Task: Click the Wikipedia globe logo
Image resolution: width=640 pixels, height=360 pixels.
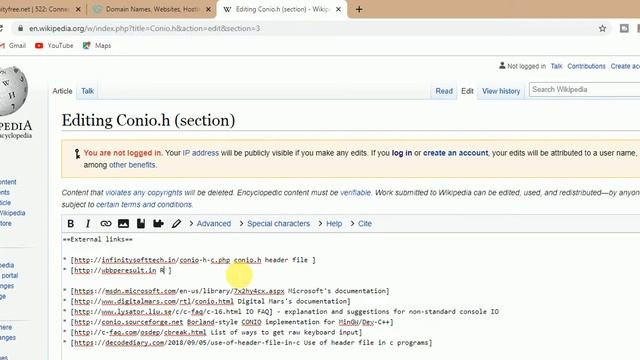Action: [x=13, y=91]
